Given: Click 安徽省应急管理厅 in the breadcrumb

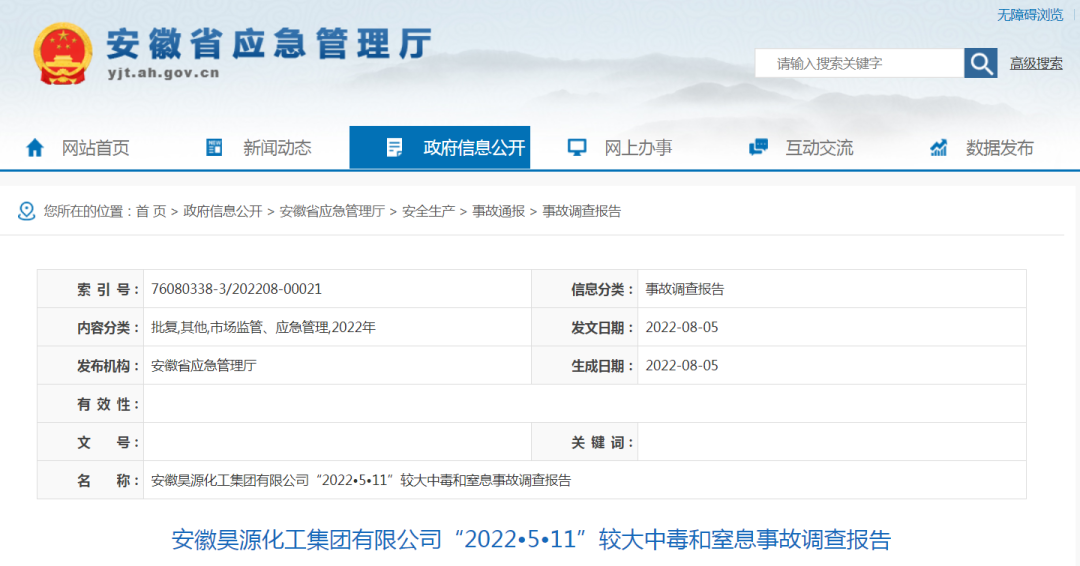Looking at the screenshot, I should point(332,211).
